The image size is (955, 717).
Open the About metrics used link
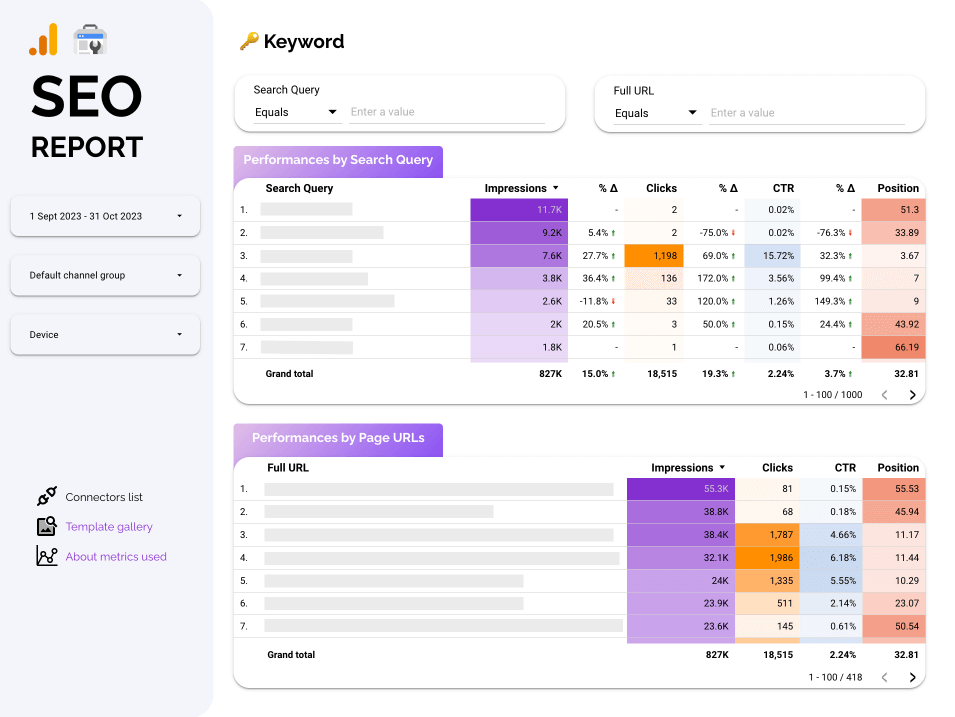click(116, 557)
